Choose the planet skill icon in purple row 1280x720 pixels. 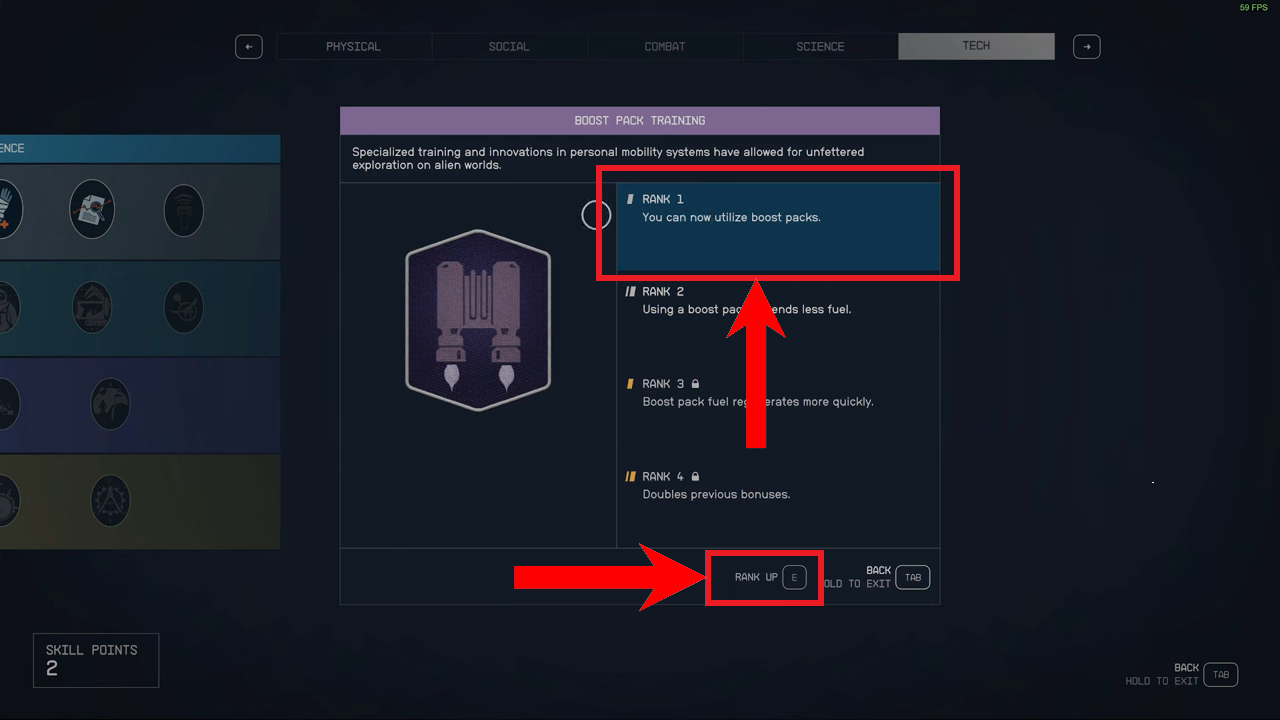pyautogui.click(x=110, y=403)
